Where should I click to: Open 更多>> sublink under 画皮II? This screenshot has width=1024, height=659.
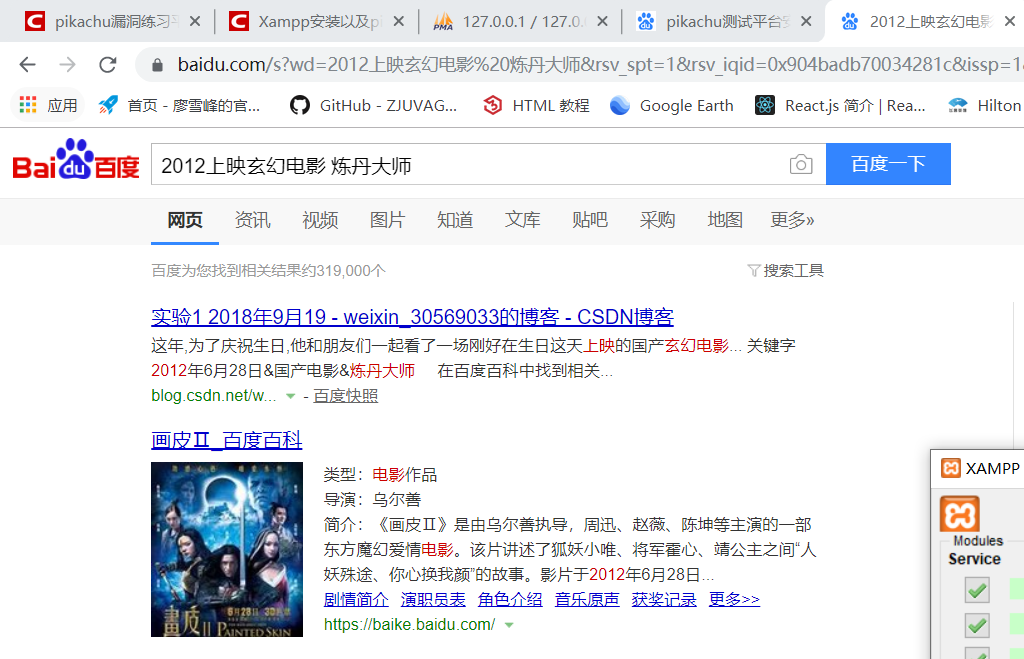[x=735, y=599]
